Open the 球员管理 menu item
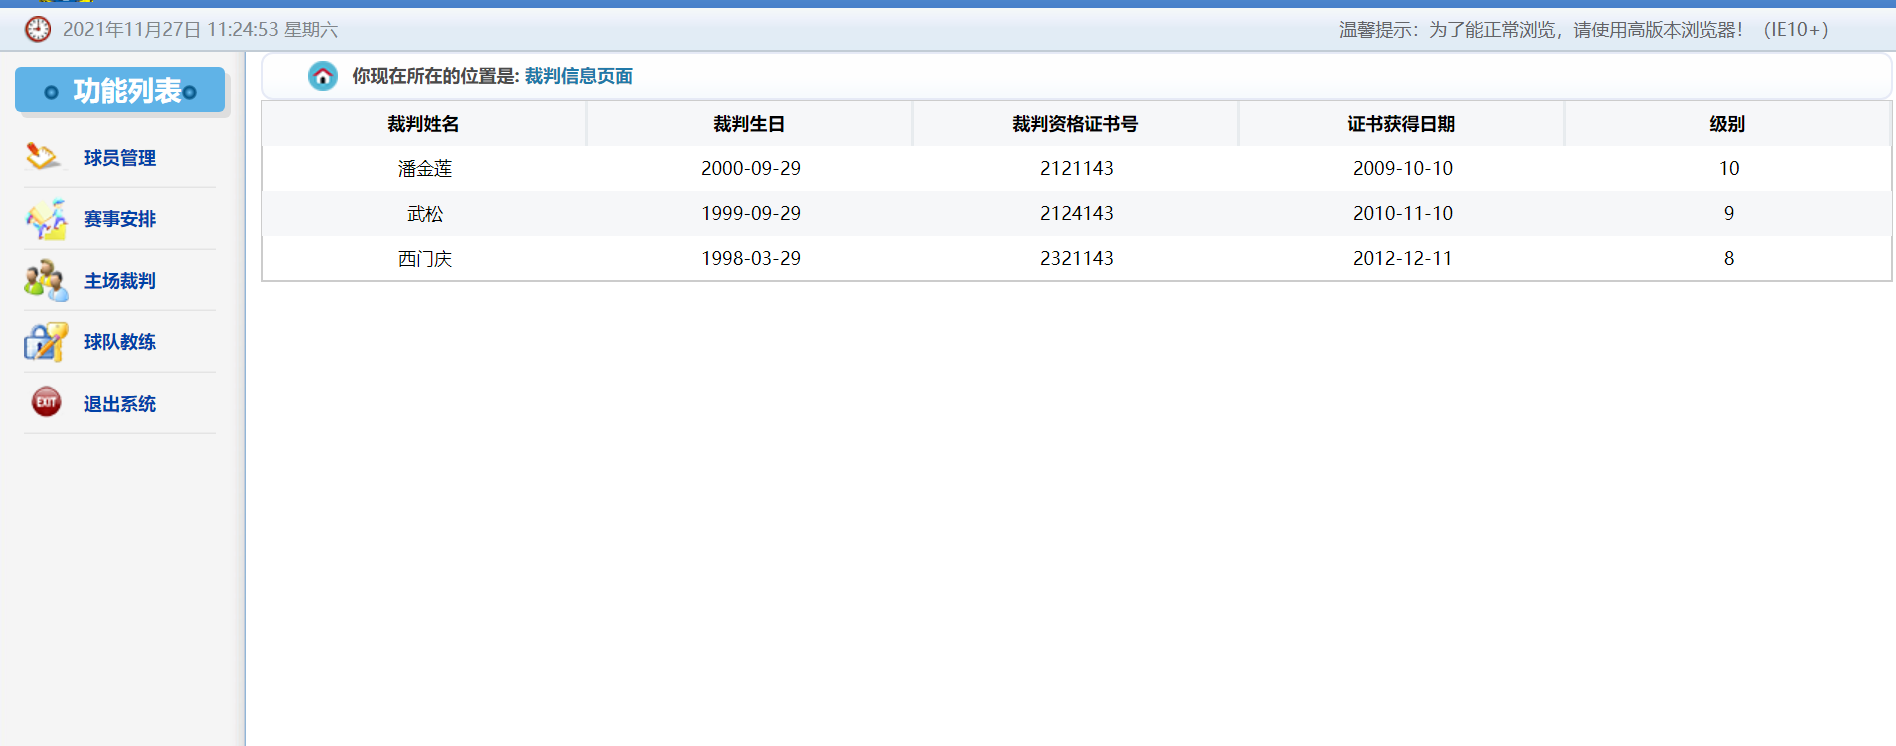 120,158
